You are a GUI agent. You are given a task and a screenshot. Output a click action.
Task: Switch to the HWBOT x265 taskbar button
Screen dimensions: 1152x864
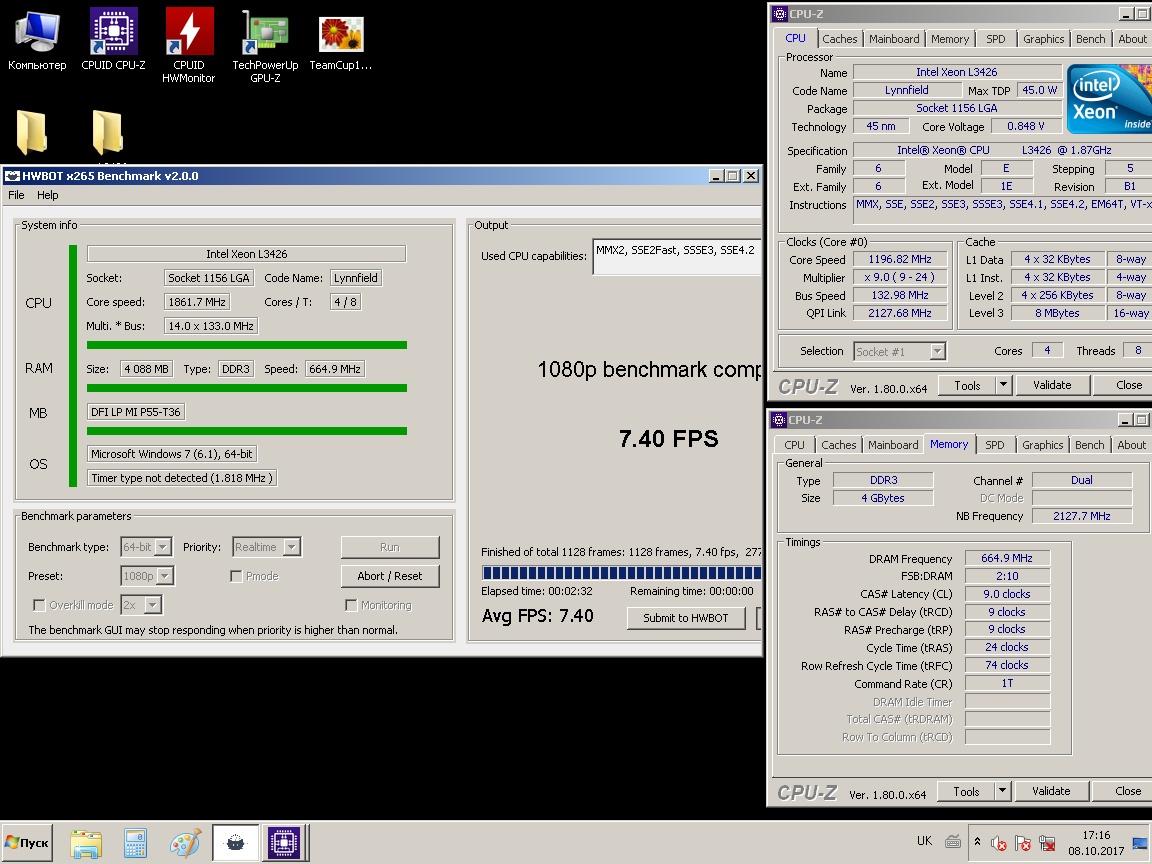[235, 843]
